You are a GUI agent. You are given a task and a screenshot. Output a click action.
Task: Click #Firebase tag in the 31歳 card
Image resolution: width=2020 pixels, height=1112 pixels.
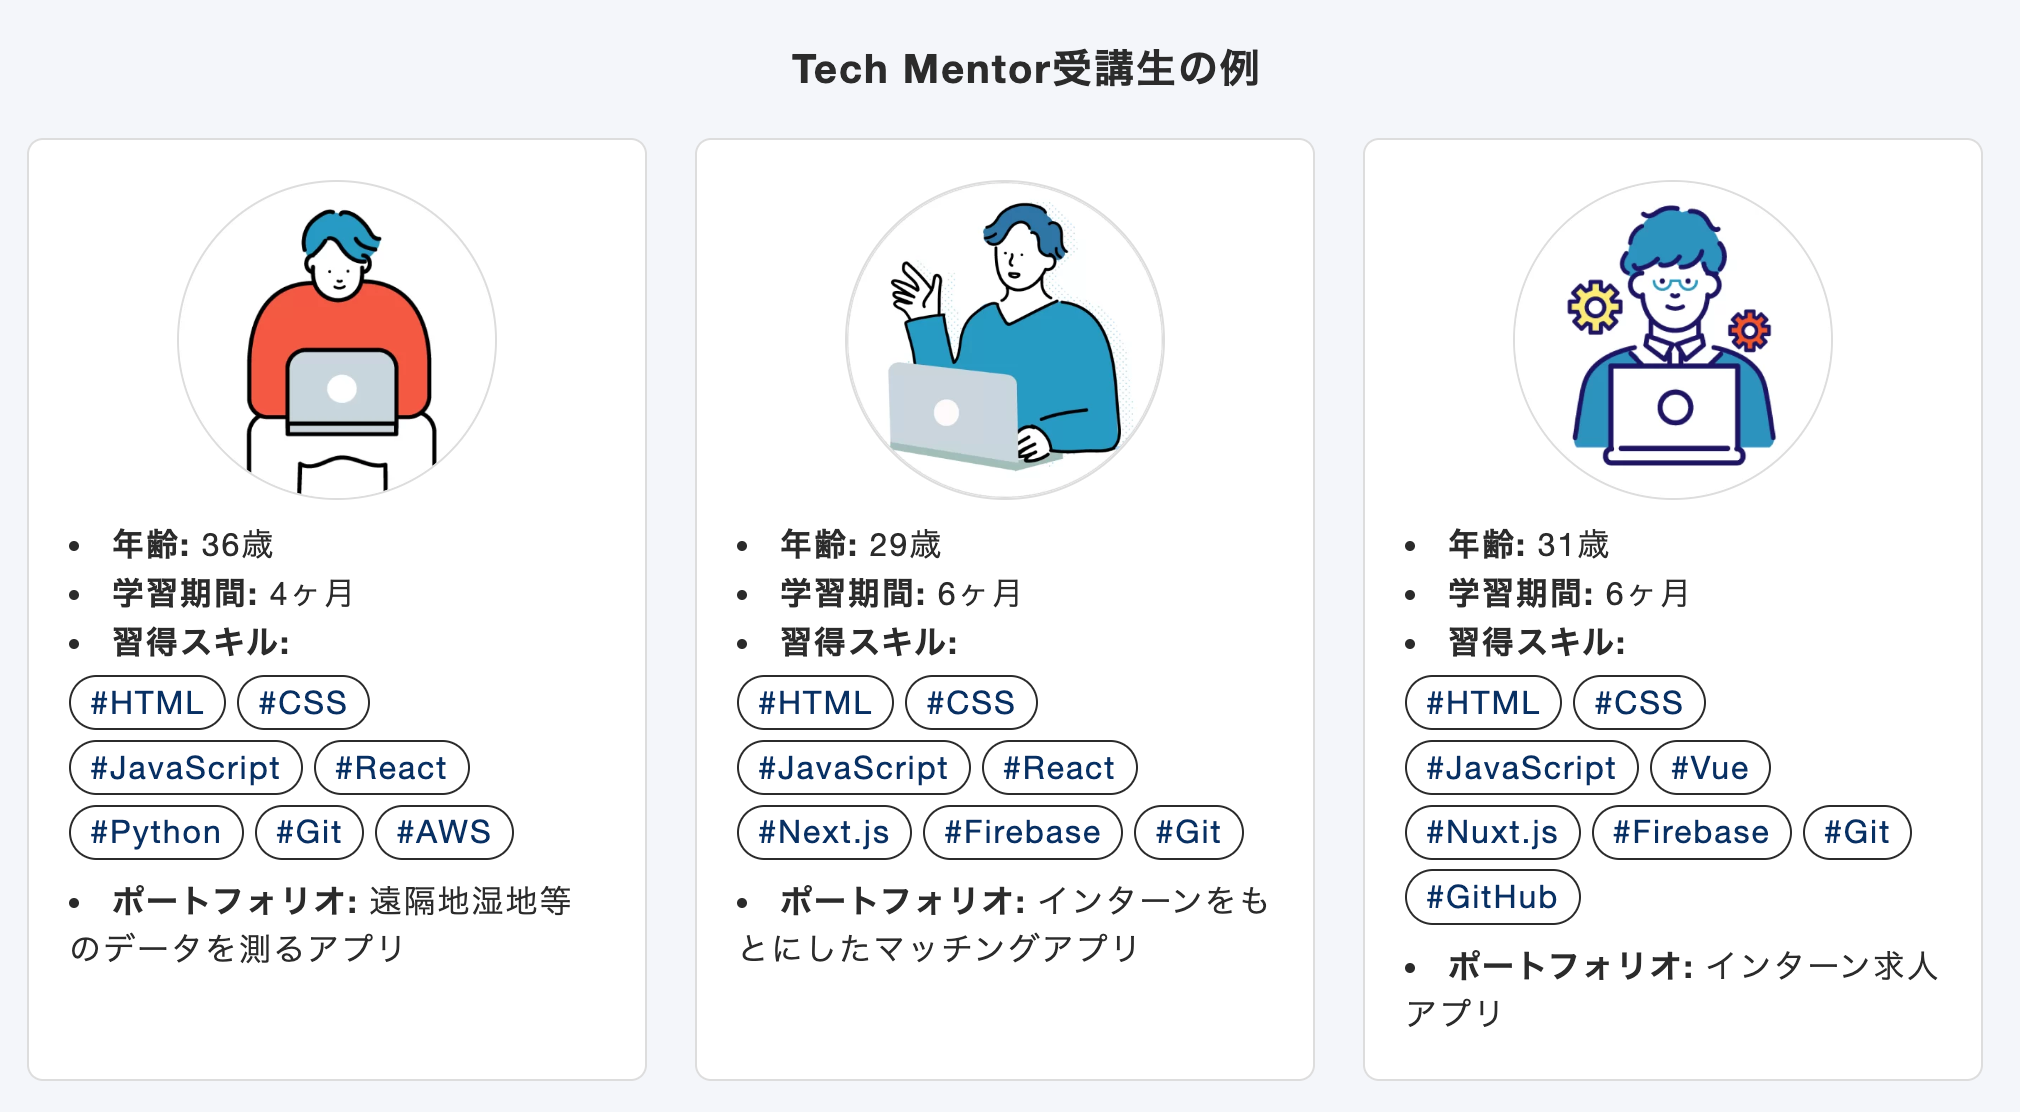(1691, 832)
